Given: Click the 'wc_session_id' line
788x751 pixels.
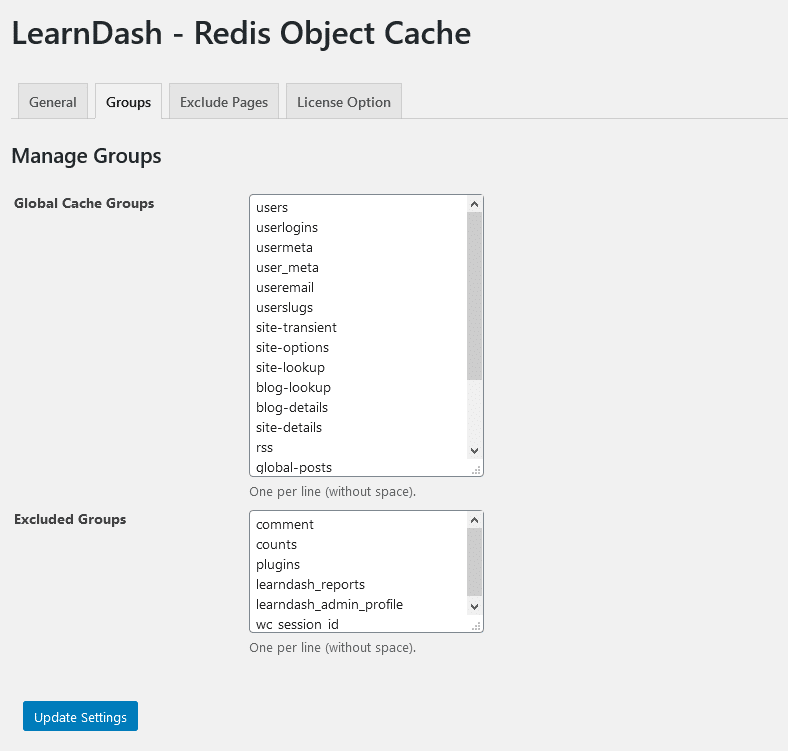Looking at the screenshot, I should [298, 624].
